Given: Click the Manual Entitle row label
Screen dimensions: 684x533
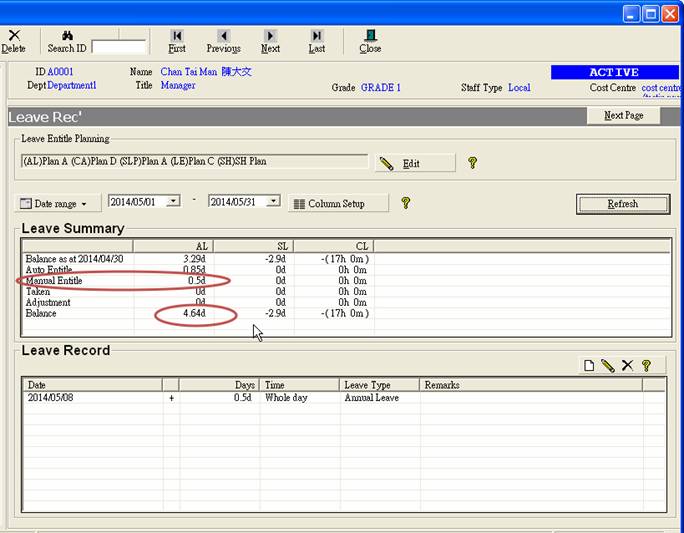Looking at the screenshot, I should click(54, 280).
